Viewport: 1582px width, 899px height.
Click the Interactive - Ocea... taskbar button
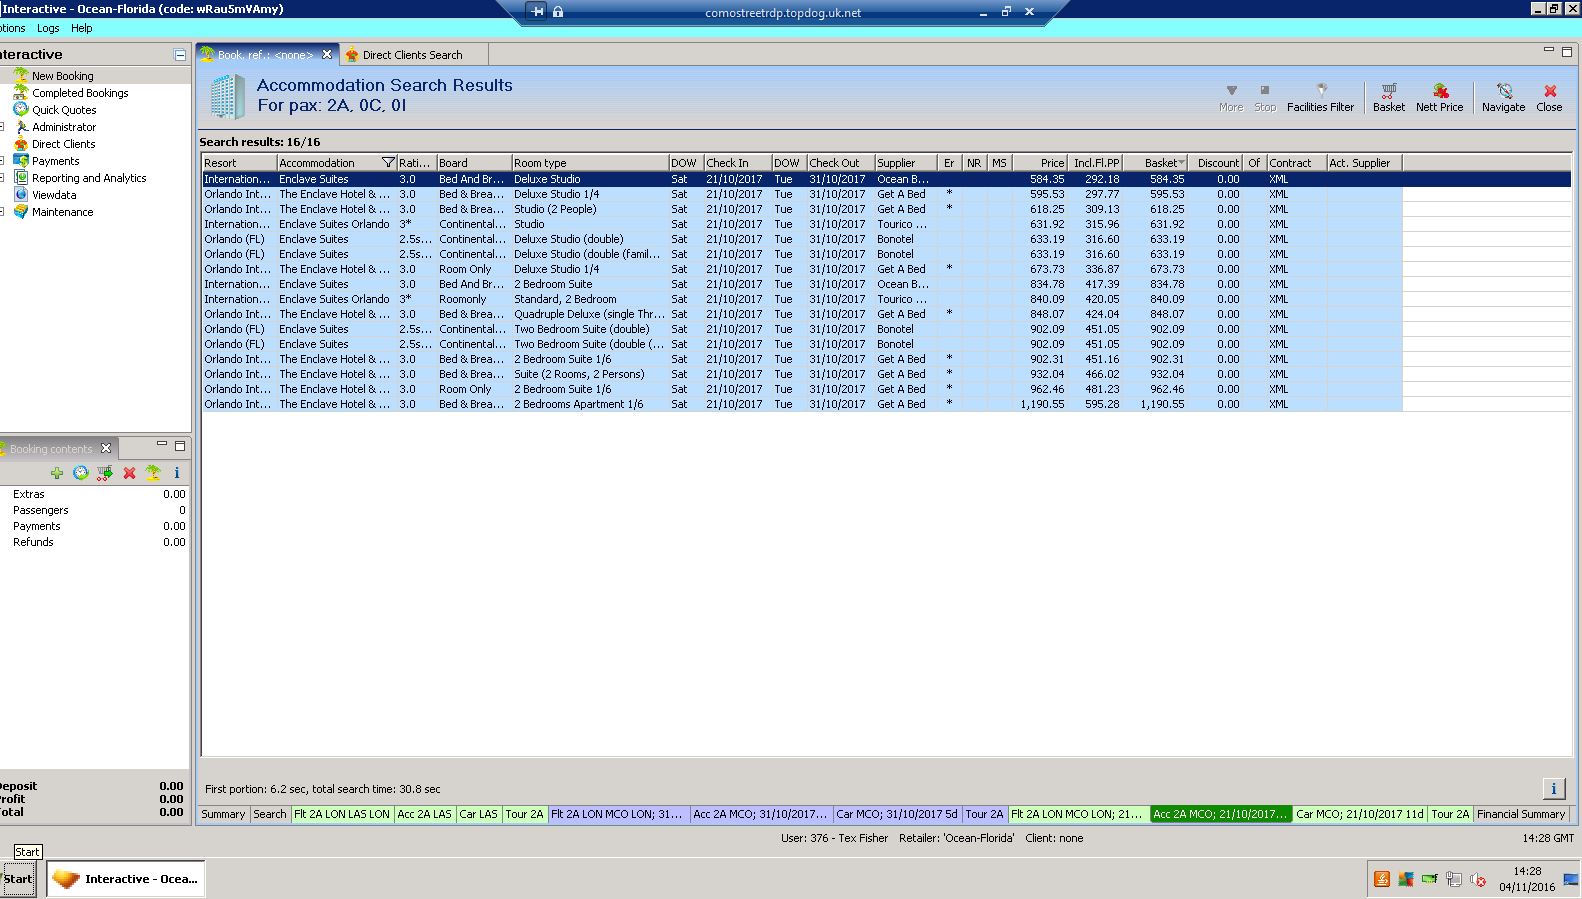126,879
